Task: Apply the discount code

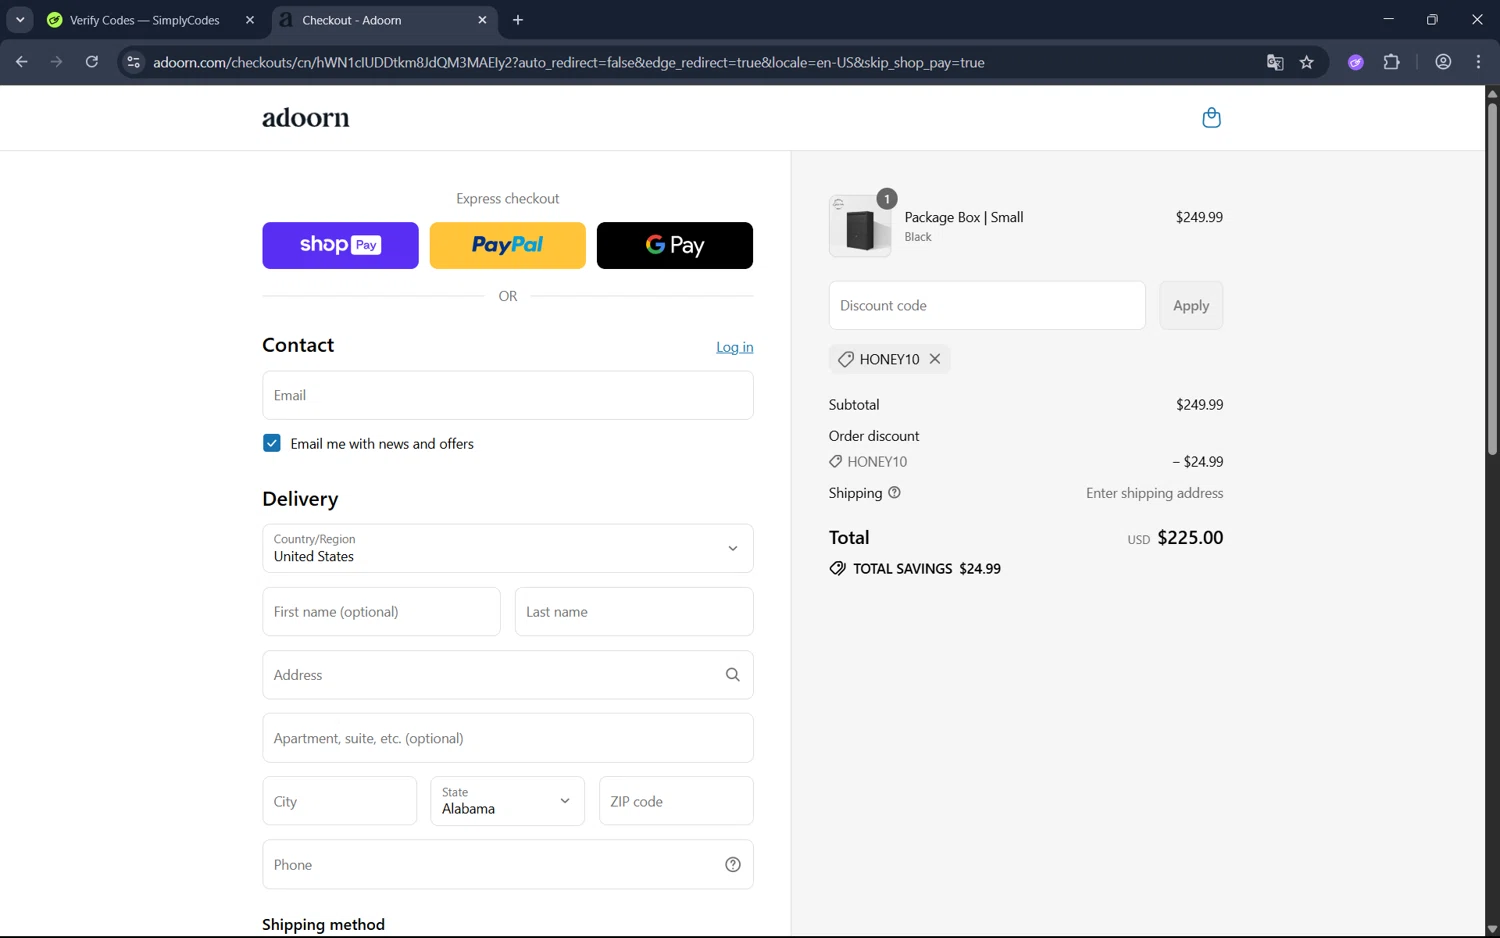Action: (1191, 306)
